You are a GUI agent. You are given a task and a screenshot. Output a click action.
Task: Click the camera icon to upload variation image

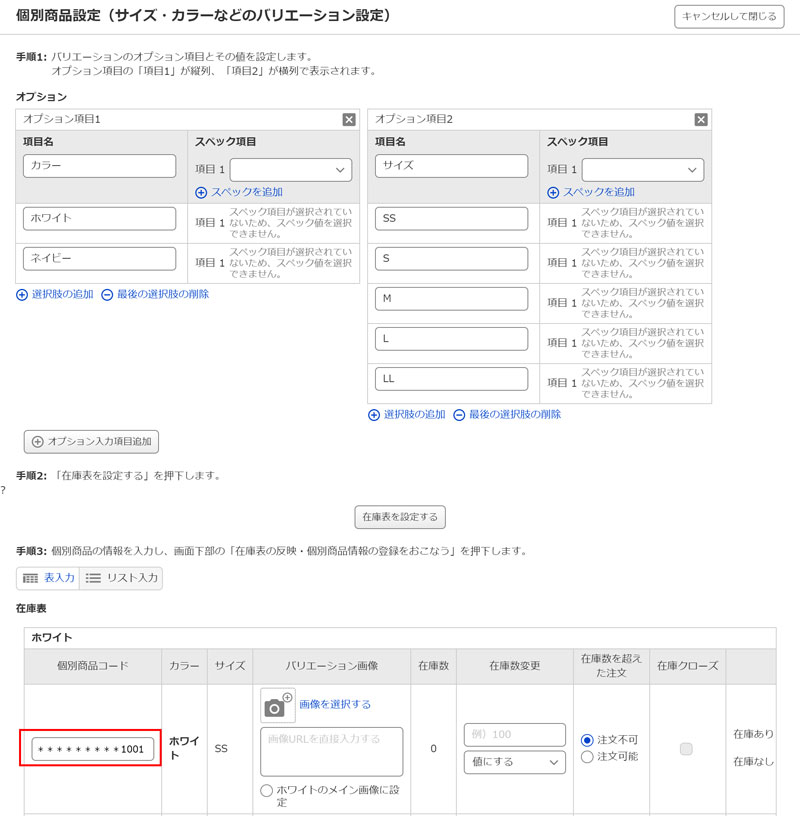point(277,705)
